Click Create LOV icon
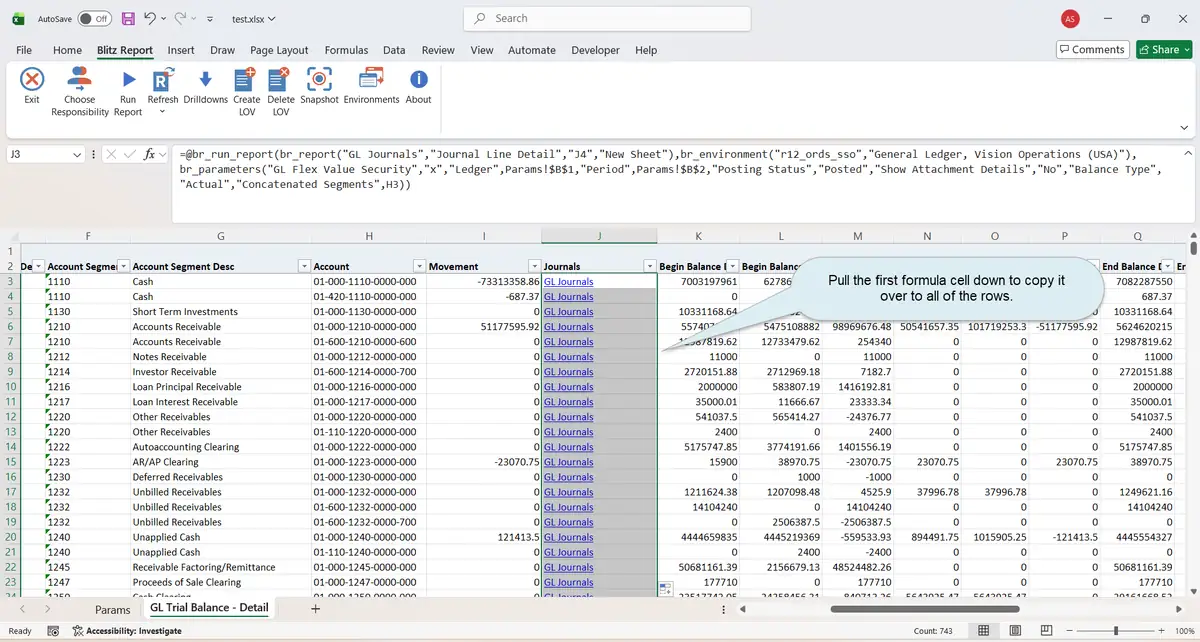 click(245, 80)
